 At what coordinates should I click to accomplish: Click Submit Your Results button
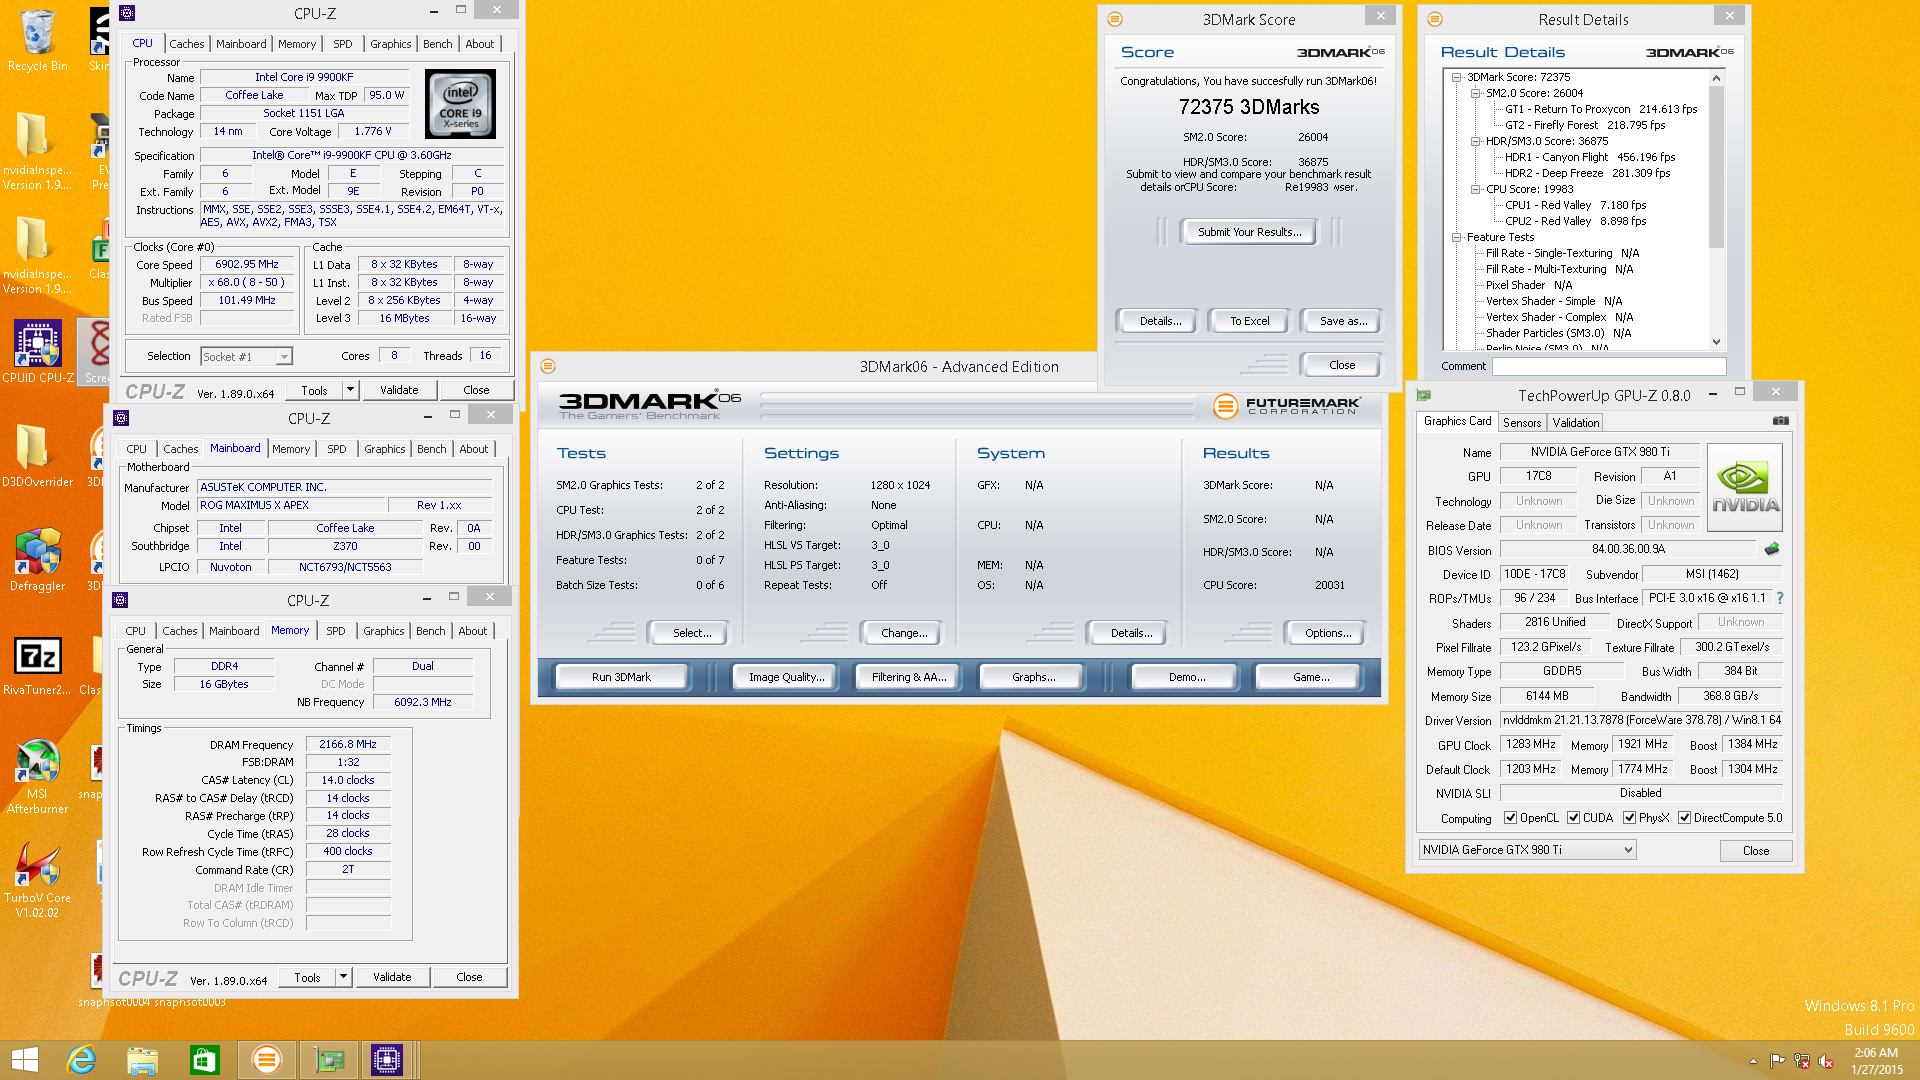point(1249,232)
